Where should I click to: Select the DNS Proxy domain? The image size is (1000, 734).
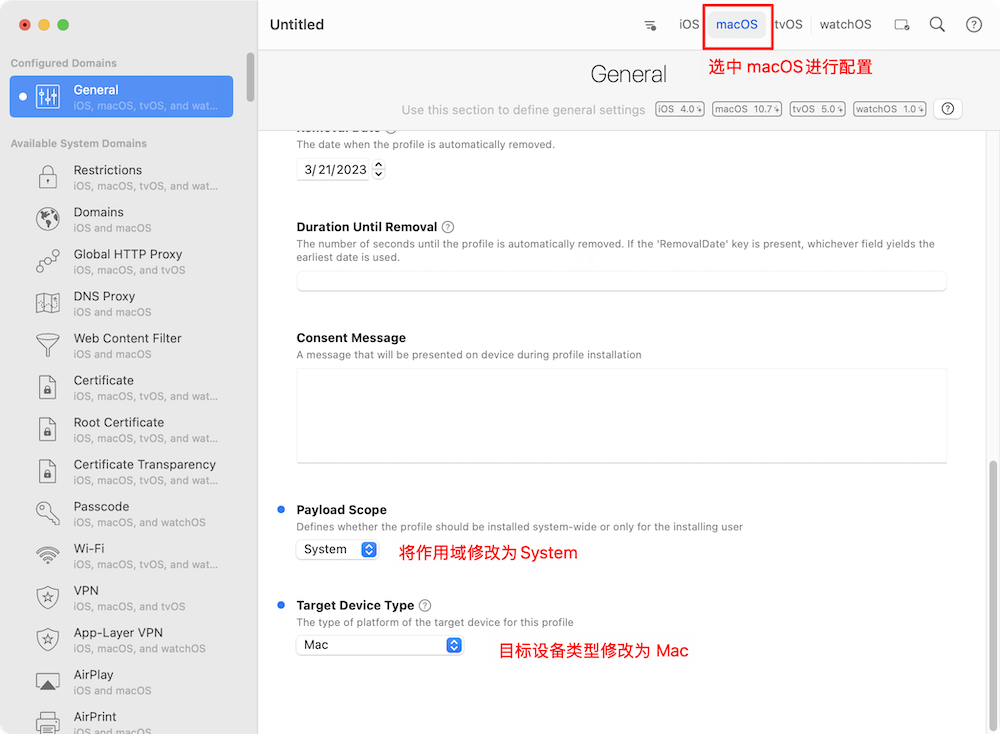click(x=121, y=304)
